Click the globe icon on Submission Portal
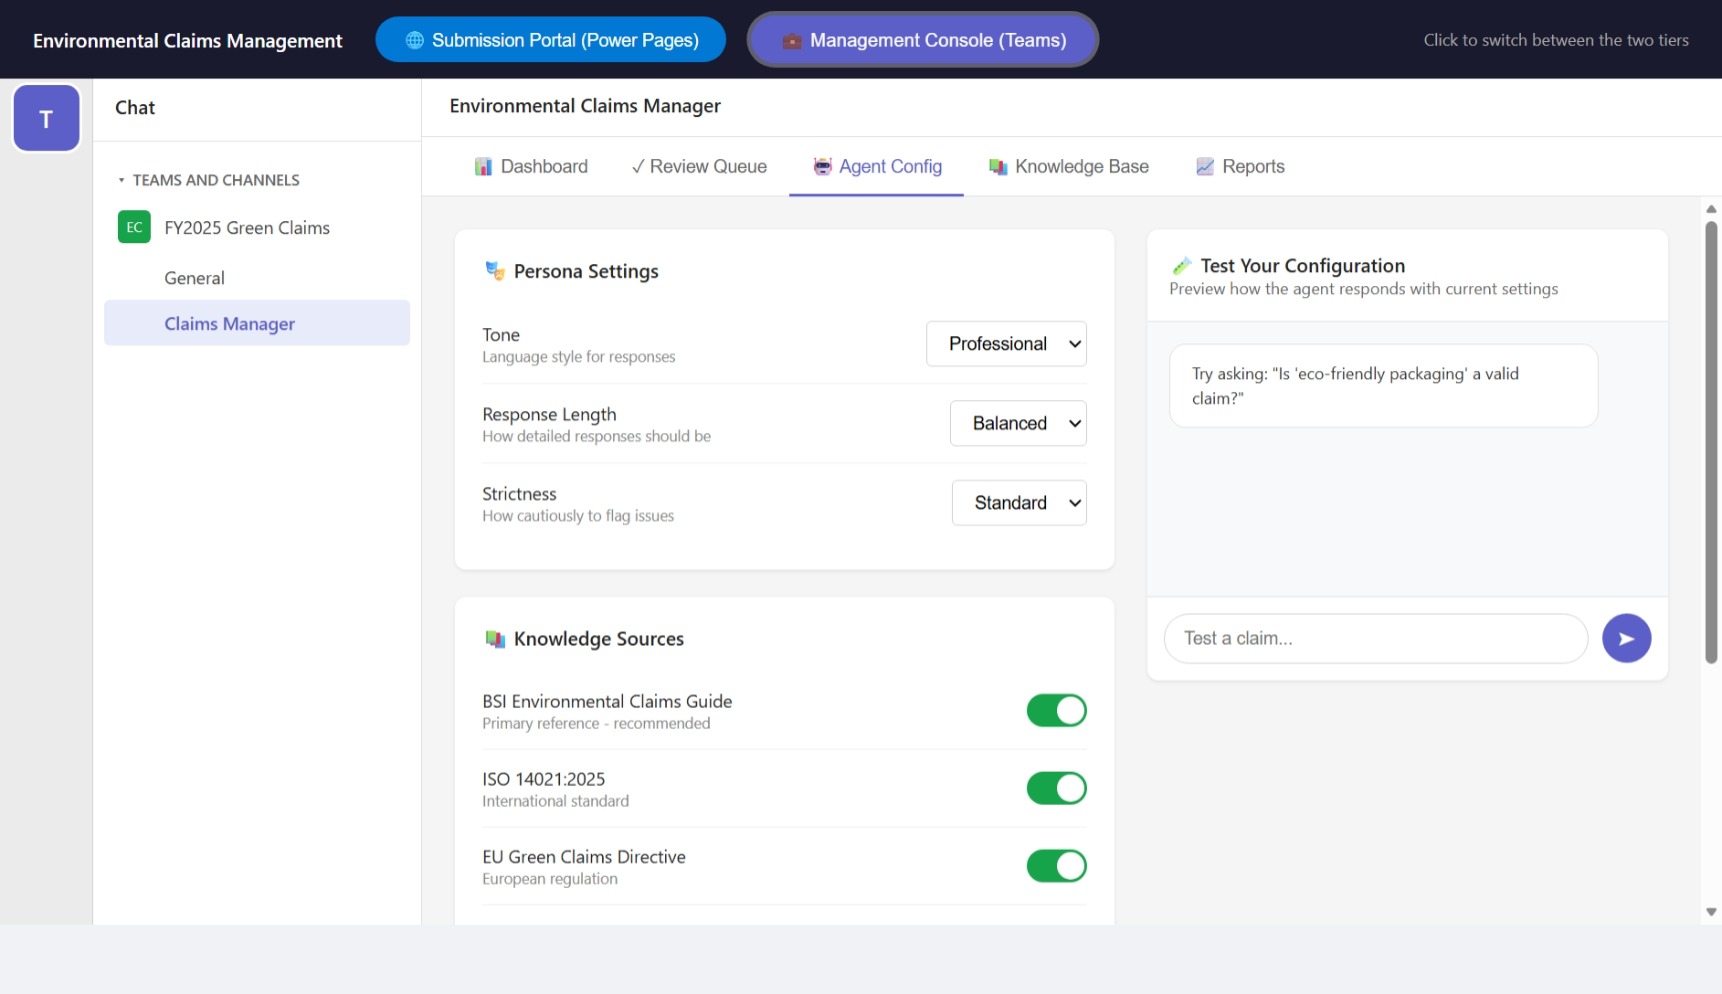Image resolution: width=1722 pixels, height=994 pixels. [414, 40]
